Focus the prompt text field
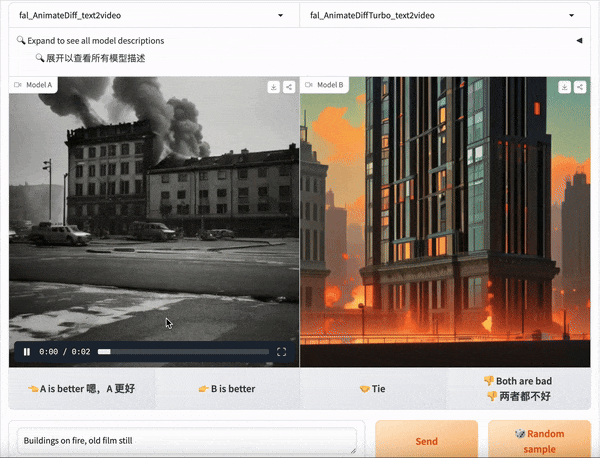This screenshot has height=458, width=600. tap(187, 441)
